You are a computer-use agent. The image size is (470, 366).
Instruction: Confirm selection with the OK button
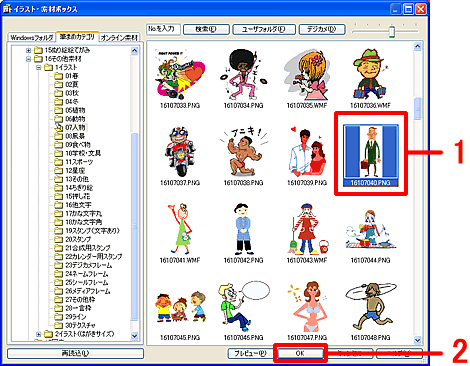[x=300, y=353]
